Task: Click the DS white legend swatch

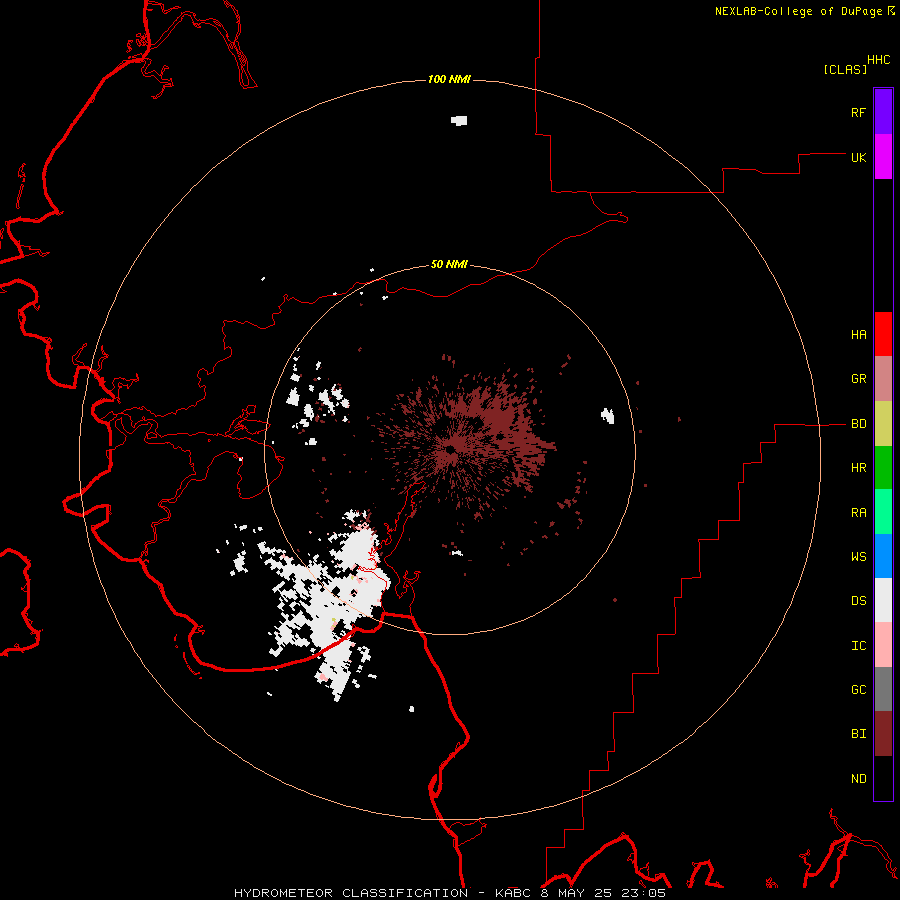Action: (883, 600)
